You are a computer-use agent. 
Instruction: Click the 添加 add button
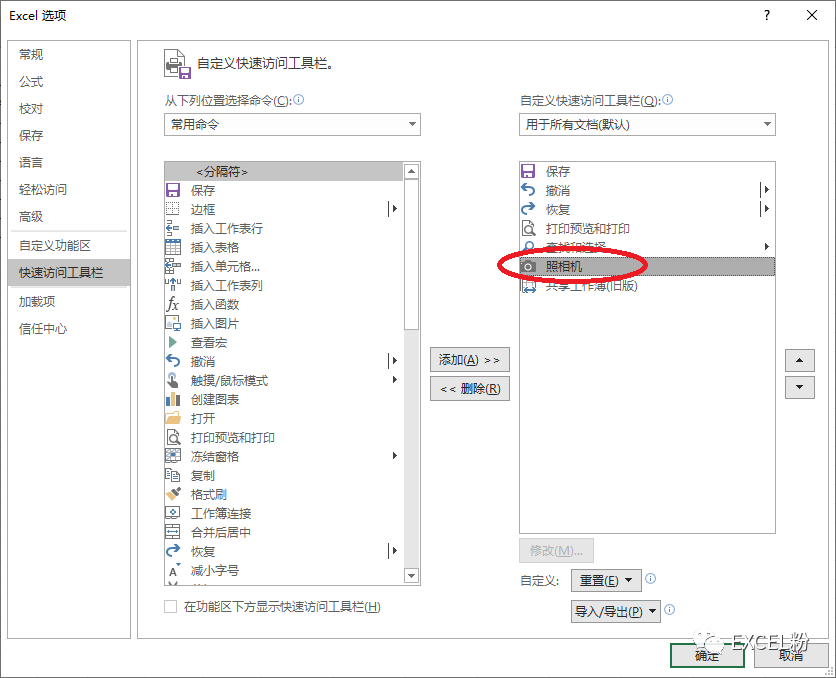(470, 360)
